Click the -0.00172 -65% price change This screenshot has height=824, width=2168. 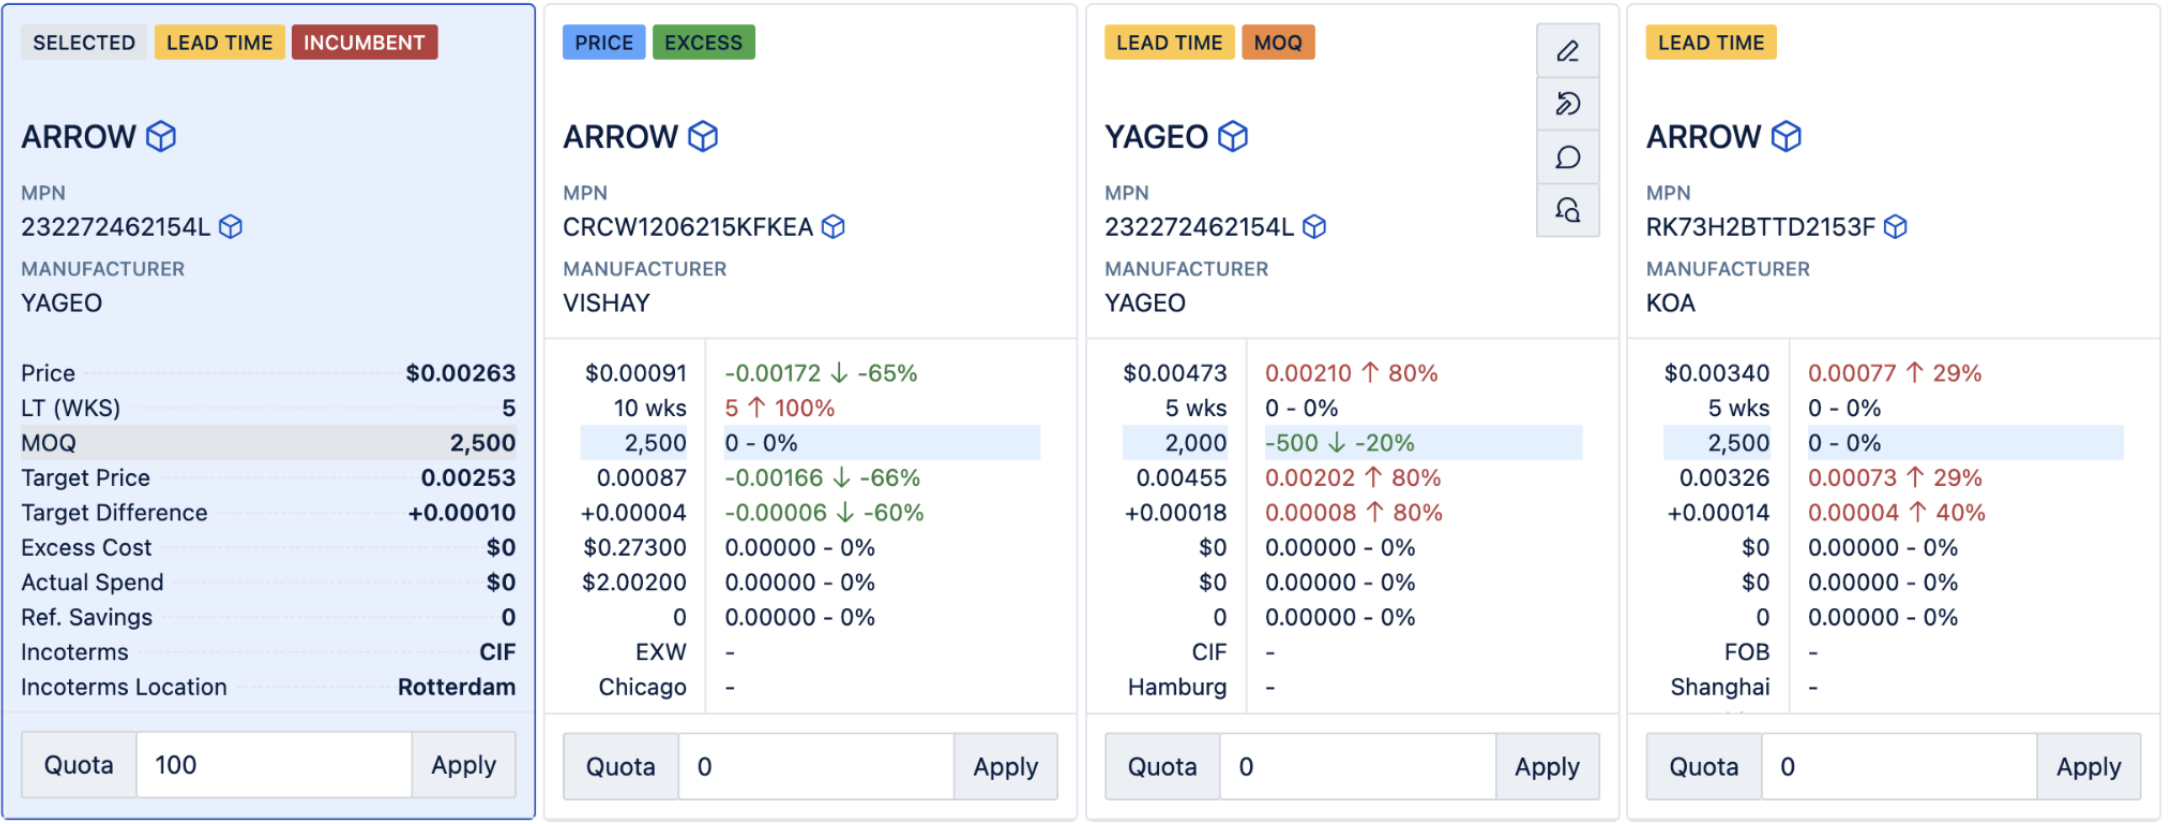[x=821, y=373]
